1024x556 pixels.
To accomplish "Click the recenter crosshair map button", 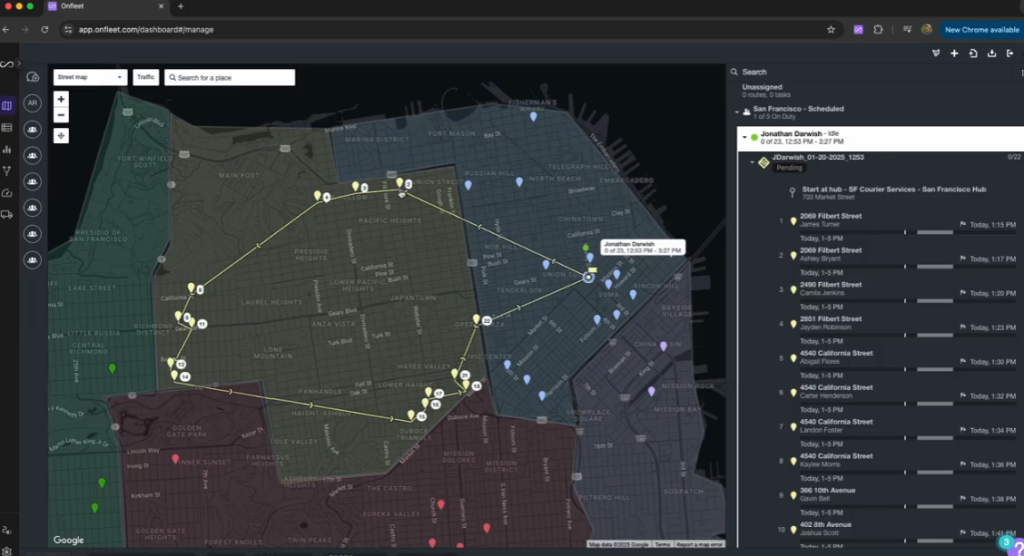I will (x=61, y=136).
